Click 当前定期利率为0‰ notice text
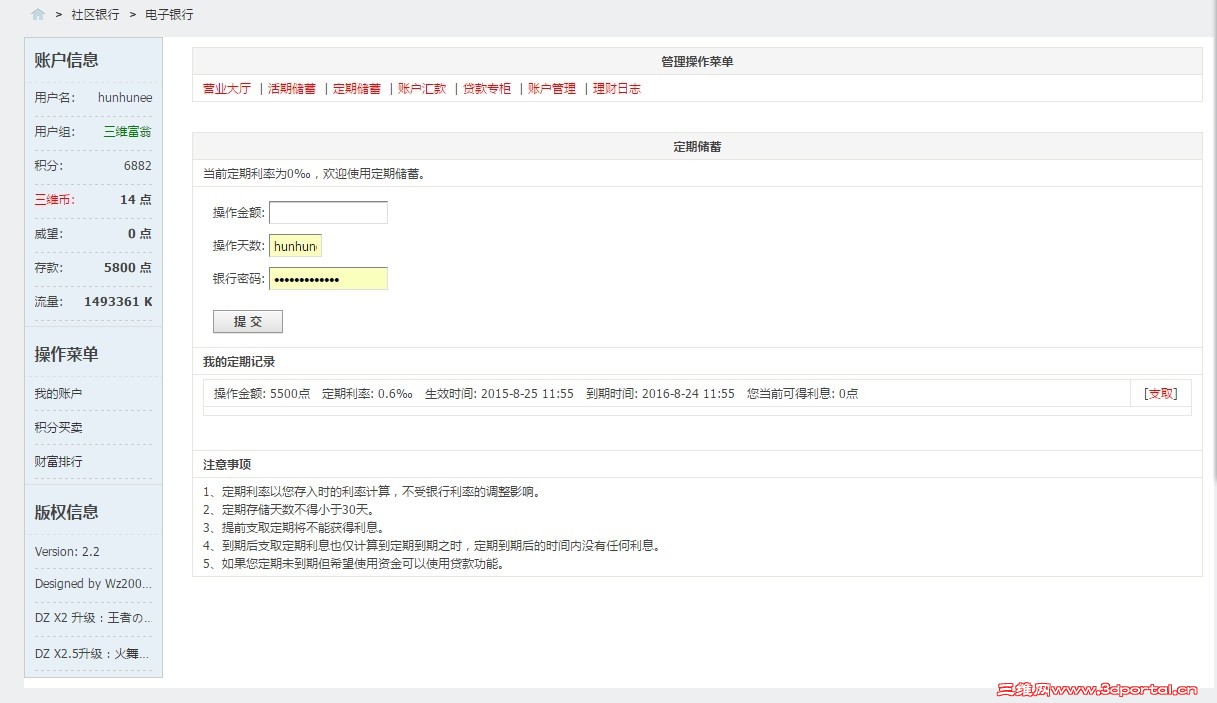 [314, 173]
